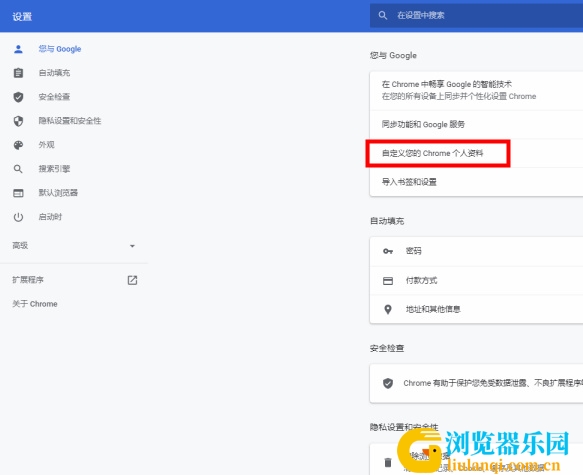The width and height of the screenshot is (583, 475).
Task: Click the Chrome 有助于保护您免受数据泄露 text
Action: (x=493, y=383)
